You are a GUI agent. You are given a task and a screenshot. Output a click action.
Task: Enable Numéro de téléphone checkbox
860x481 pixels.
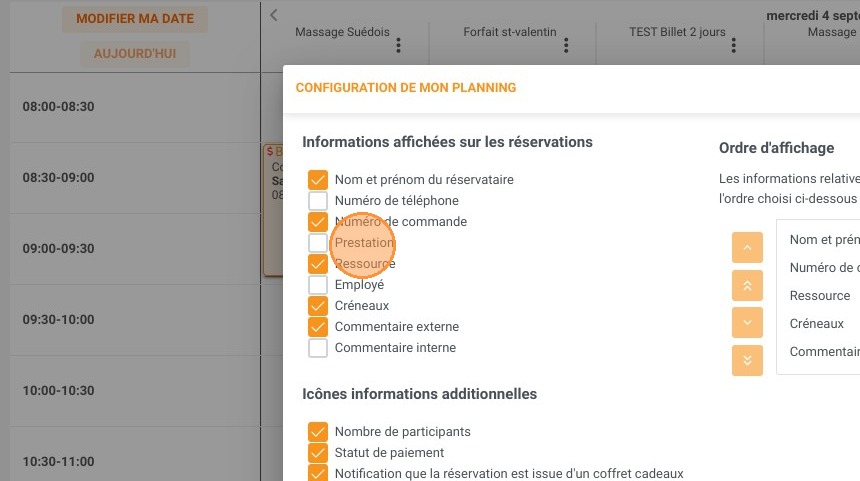click(318, 200)
